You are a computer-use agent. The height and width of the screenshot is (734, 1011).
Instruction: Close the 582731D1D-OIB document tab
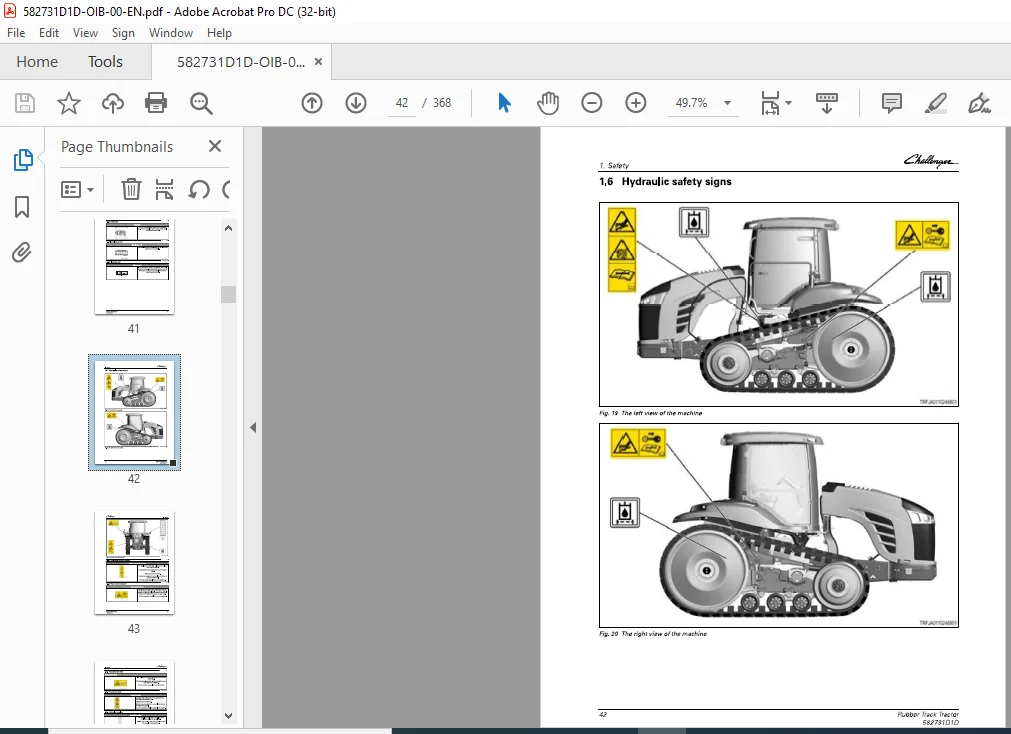point(319,62)
